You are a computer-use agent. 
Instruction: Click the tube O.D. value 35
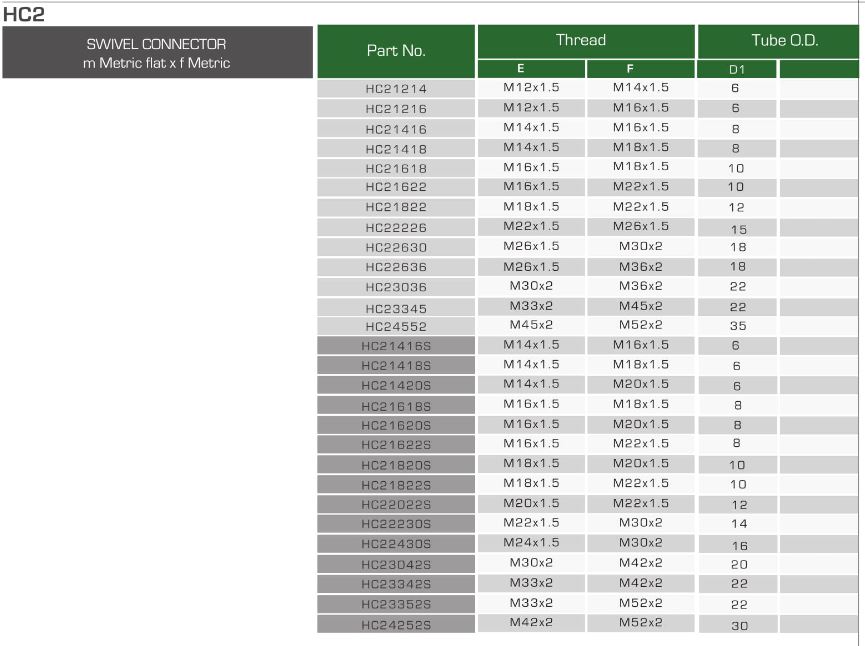click(x=736, y=326)
